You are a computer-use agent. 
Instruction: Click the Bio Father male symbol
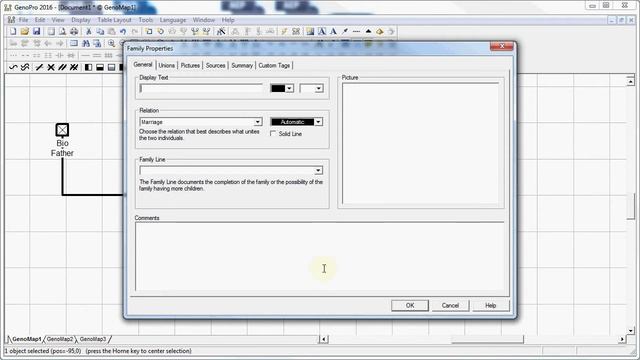tap(62, 130)
